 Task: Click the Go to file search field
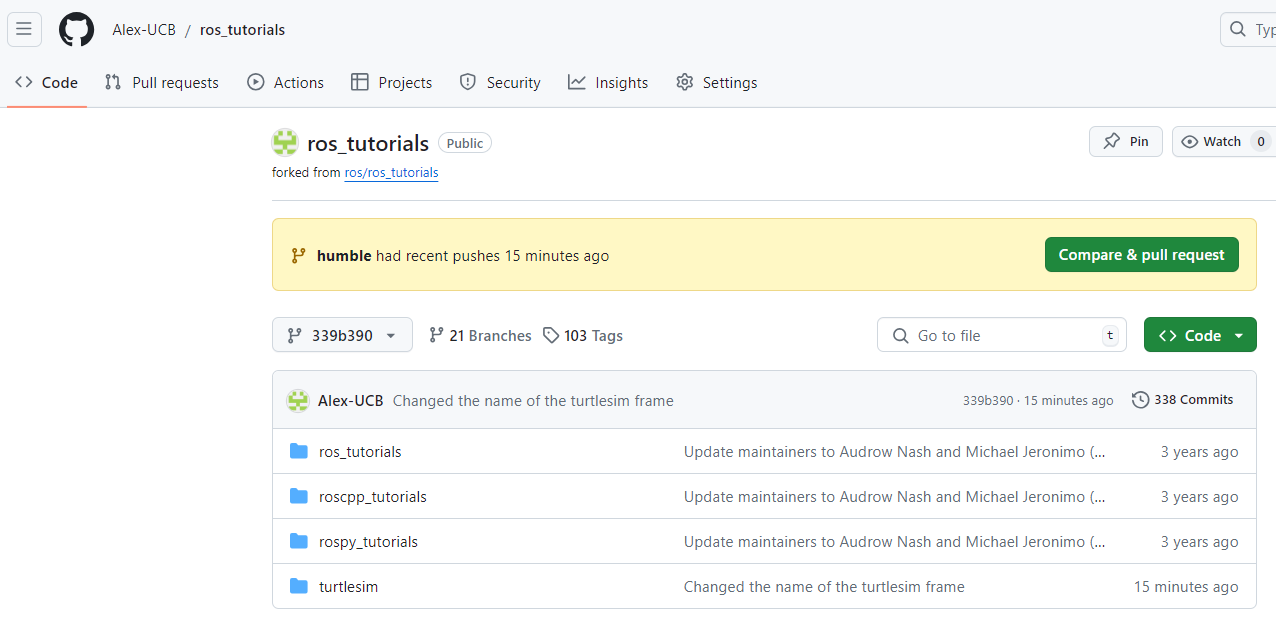(x=1002, y=335)
